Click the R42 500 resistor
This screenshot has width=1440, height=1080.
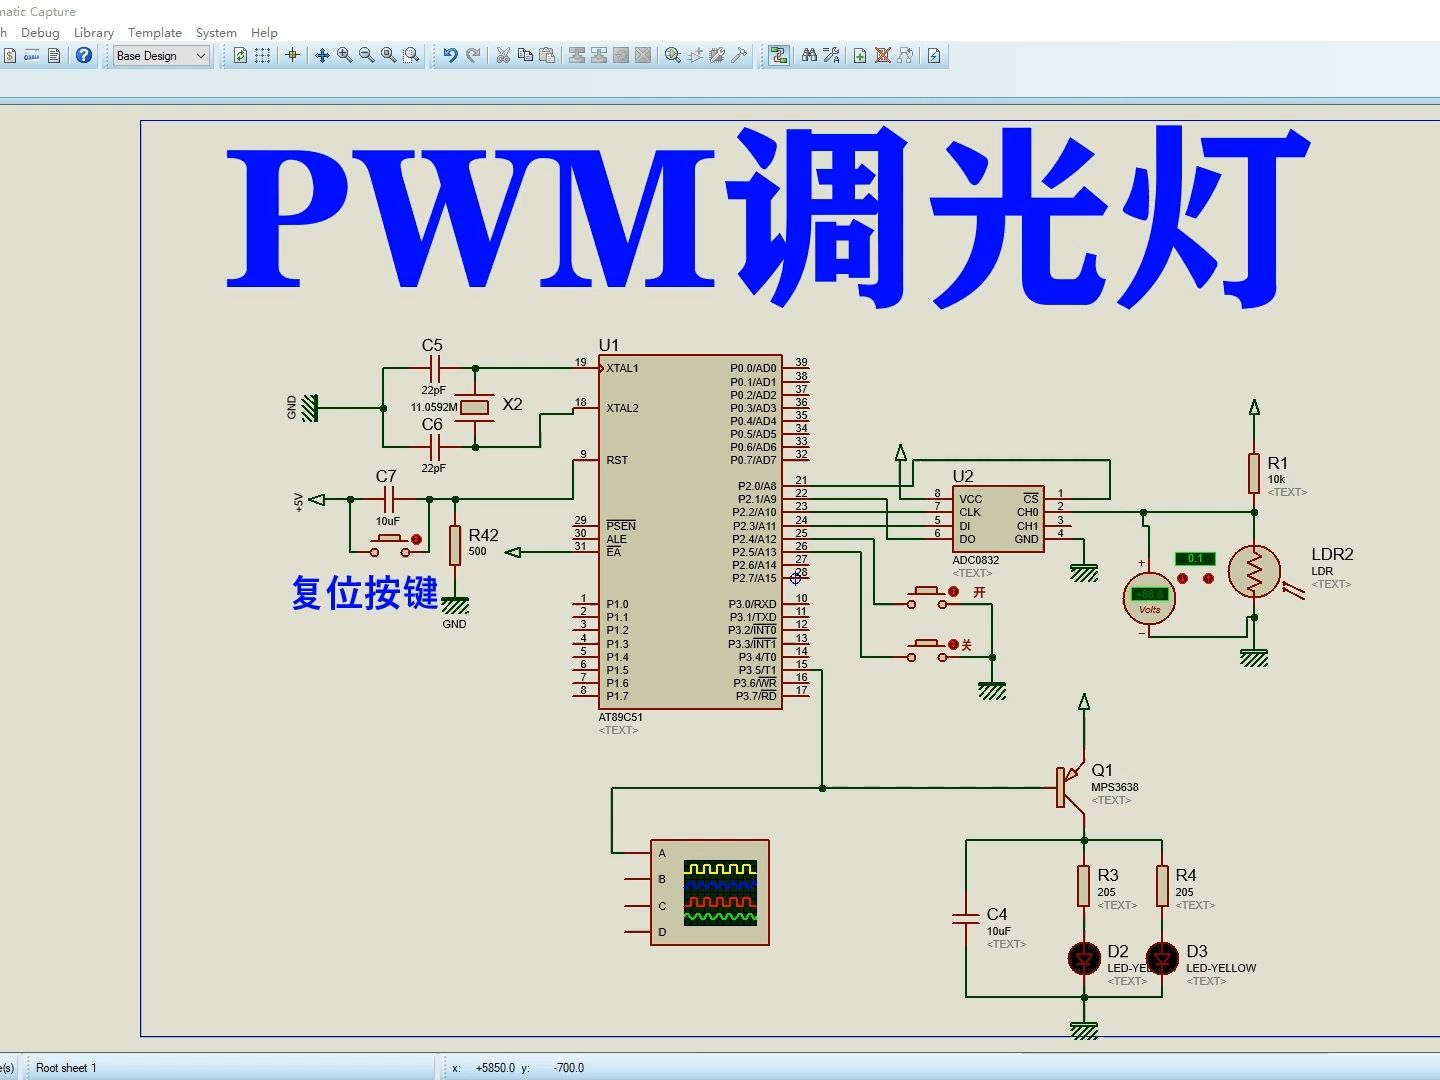coord(455,545)
